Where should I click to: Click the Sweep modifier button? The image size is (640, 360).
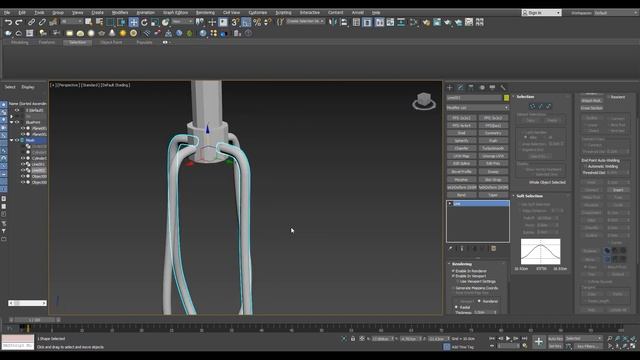tap(493, 171)
